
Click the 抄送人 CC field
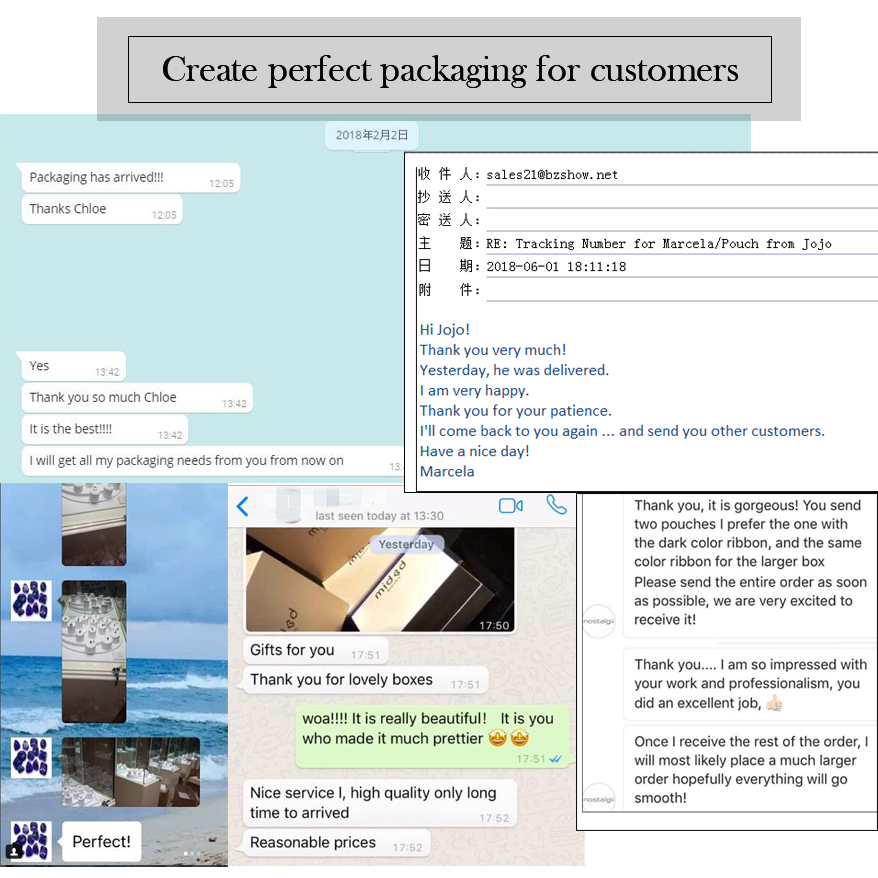[666, 198]
